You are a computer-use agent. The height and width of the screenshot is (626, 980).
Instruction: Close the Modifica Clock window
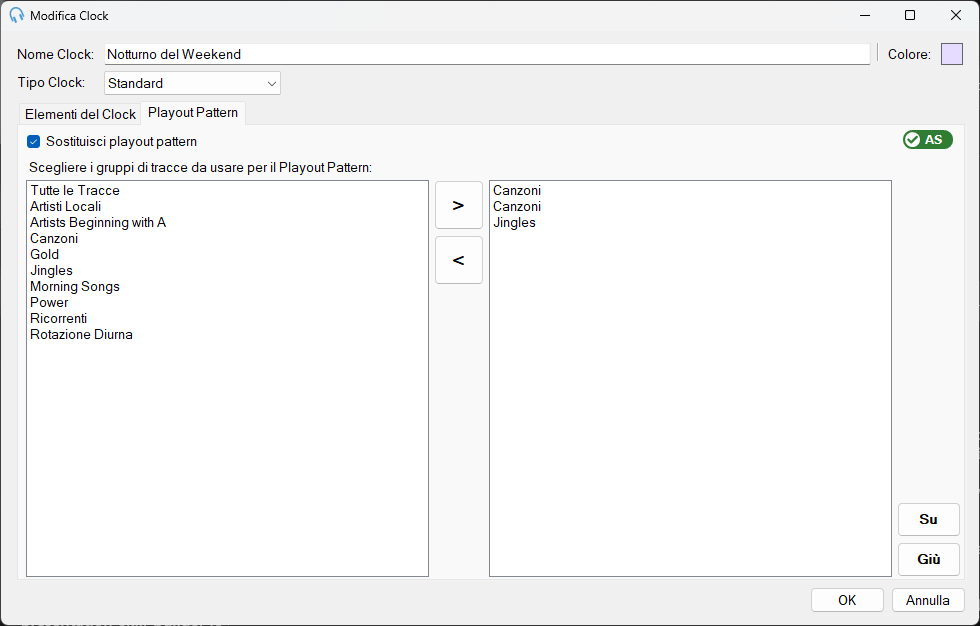[956, 15]
